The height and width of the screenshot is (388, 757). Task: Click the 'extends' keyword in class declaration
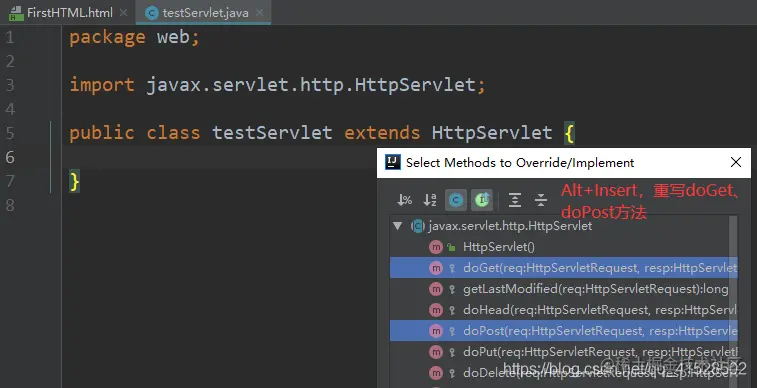382,133
